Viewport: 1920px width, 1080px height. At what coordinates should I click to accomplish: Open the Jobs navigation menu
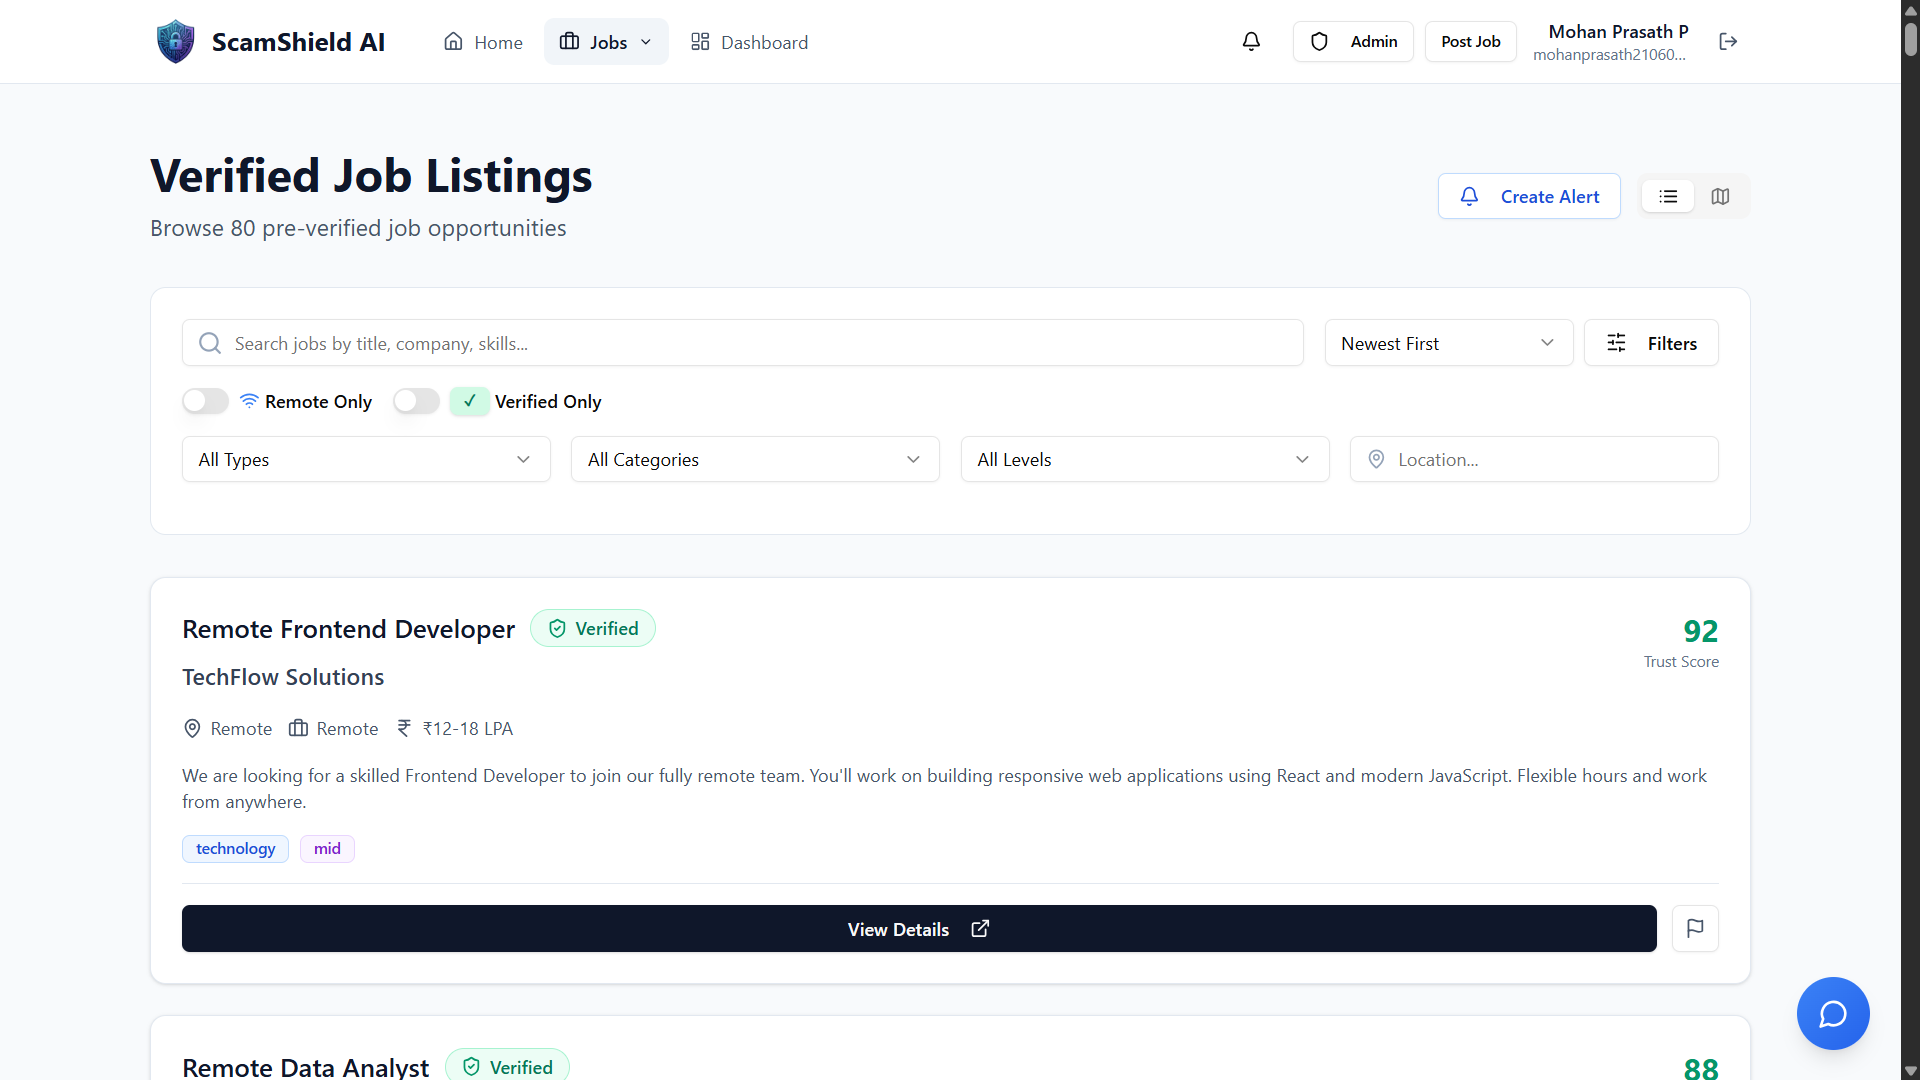click(x=606, y=42)
